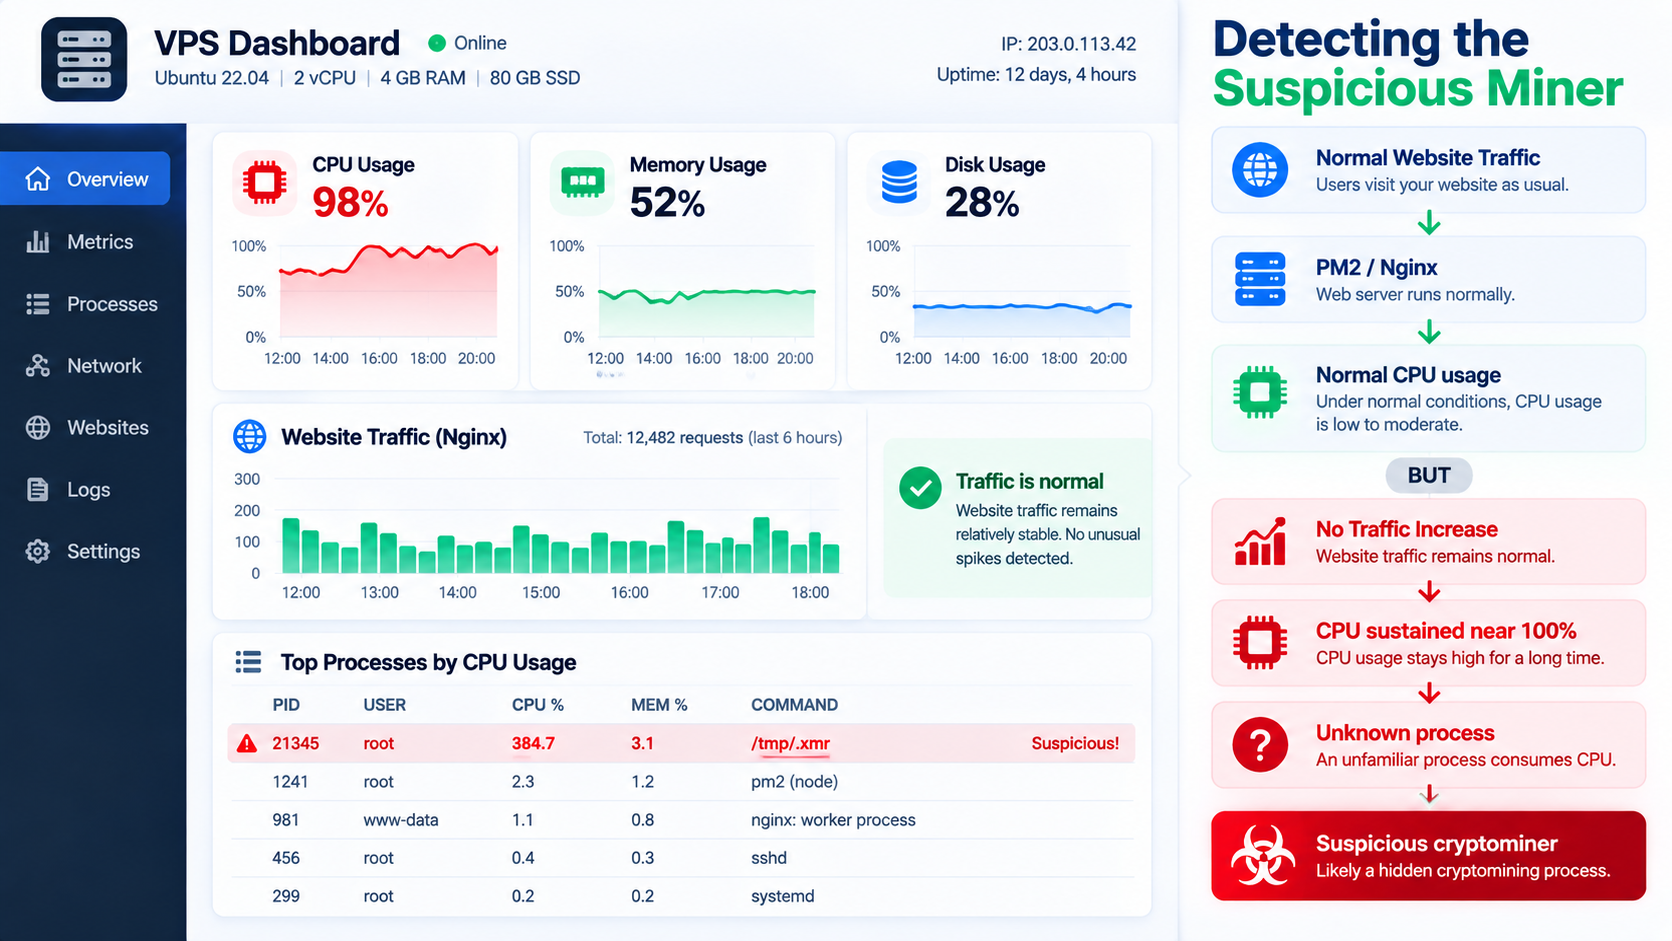Open the Settings label in the sidebar
Viewport: 1672px width, 941px height.
103,552
